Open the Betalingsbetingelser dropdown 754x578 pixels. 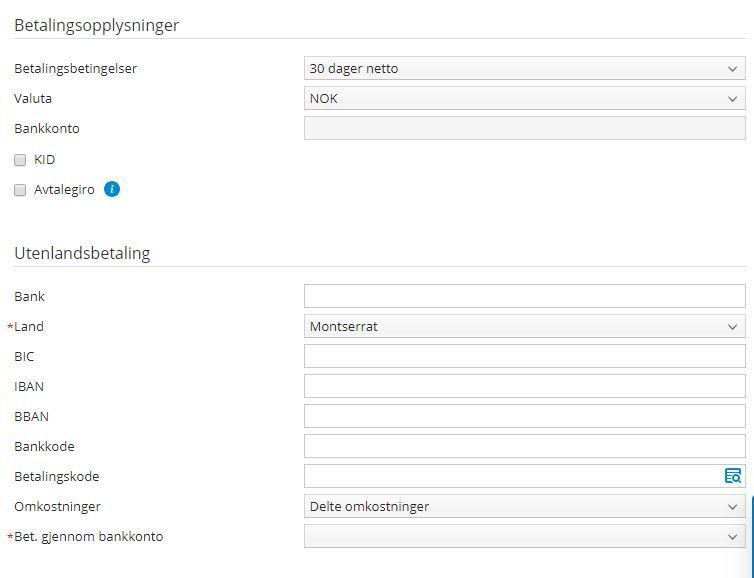[x=525, y=68]
